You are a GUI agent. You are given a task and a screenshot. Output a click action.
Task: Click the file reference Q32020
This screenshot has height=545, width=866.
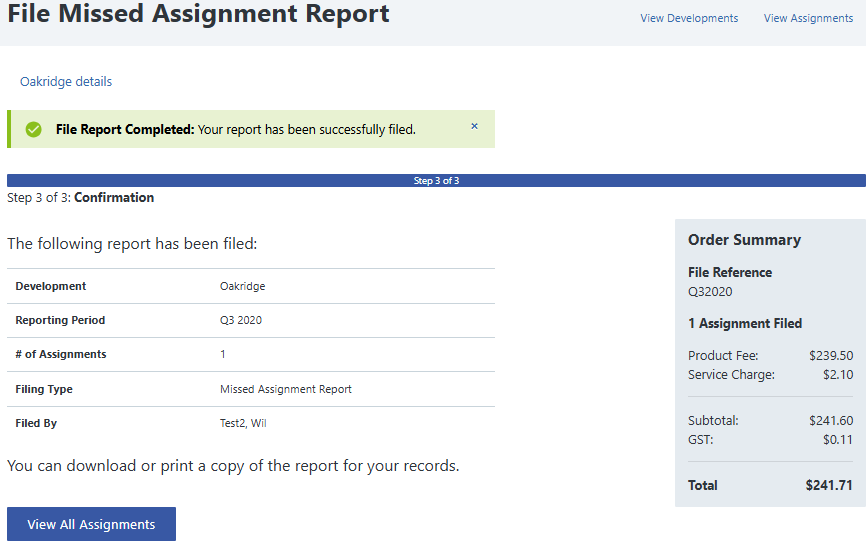point(710,292)
